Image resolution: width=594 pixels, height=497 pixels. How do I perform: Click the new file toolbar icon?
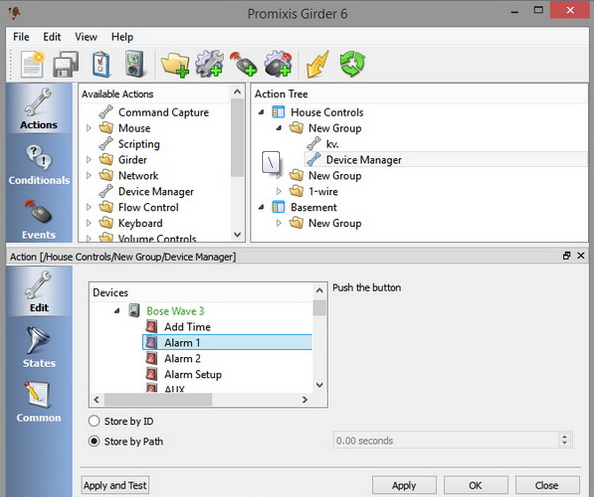tap(33, 64)
